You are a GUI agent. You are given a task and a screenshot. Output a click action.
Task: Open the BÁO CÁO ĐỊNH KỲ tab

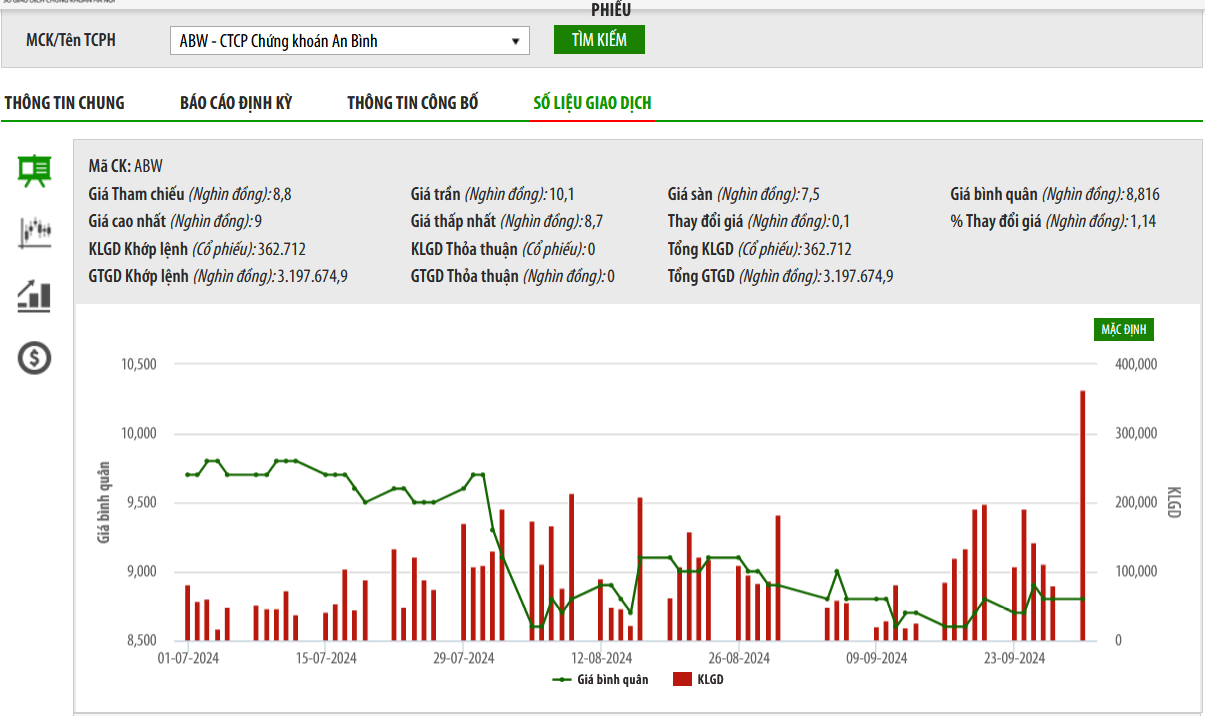click(236, 103)
